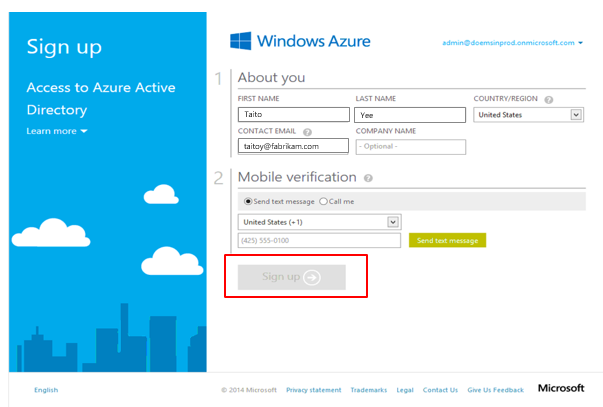Click the Send text message button
The height and width of the screenshot is (407, 603).
click(x=447, y=240)
